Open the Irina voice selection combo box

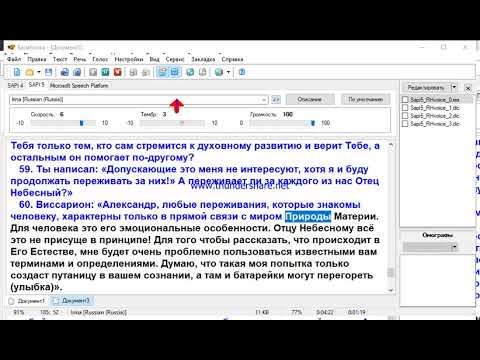click(139, 99)
